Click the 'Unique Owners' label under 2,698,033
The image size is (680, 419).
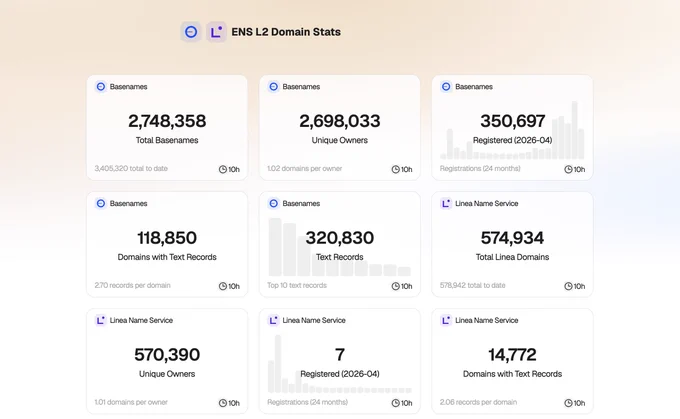pos(340,140)
